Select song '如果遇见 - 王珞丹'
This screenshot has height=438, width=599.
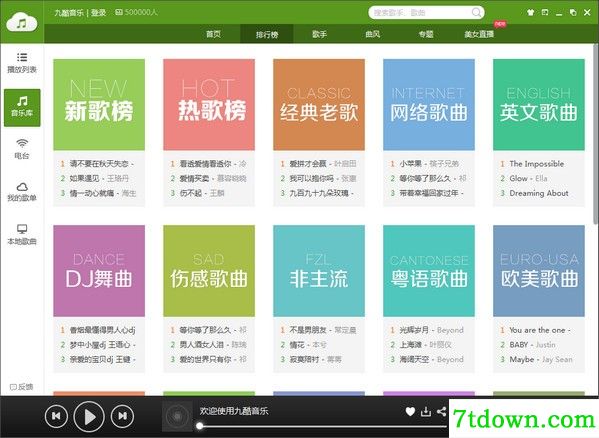(99, 178)
